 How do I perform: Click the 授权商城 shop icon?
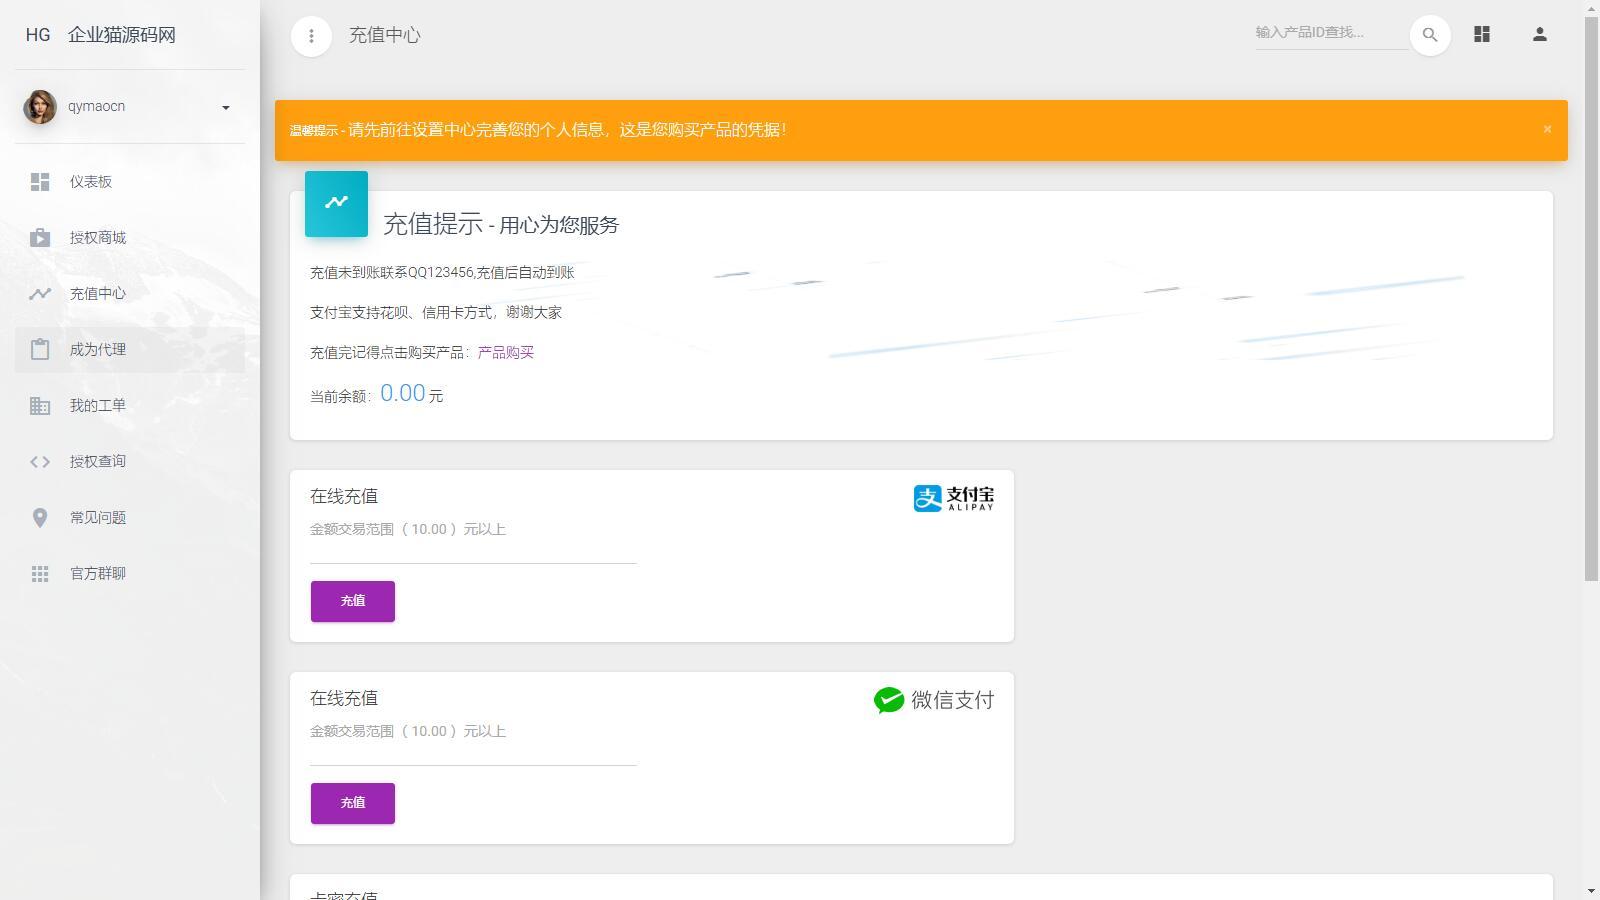point(40,238)
